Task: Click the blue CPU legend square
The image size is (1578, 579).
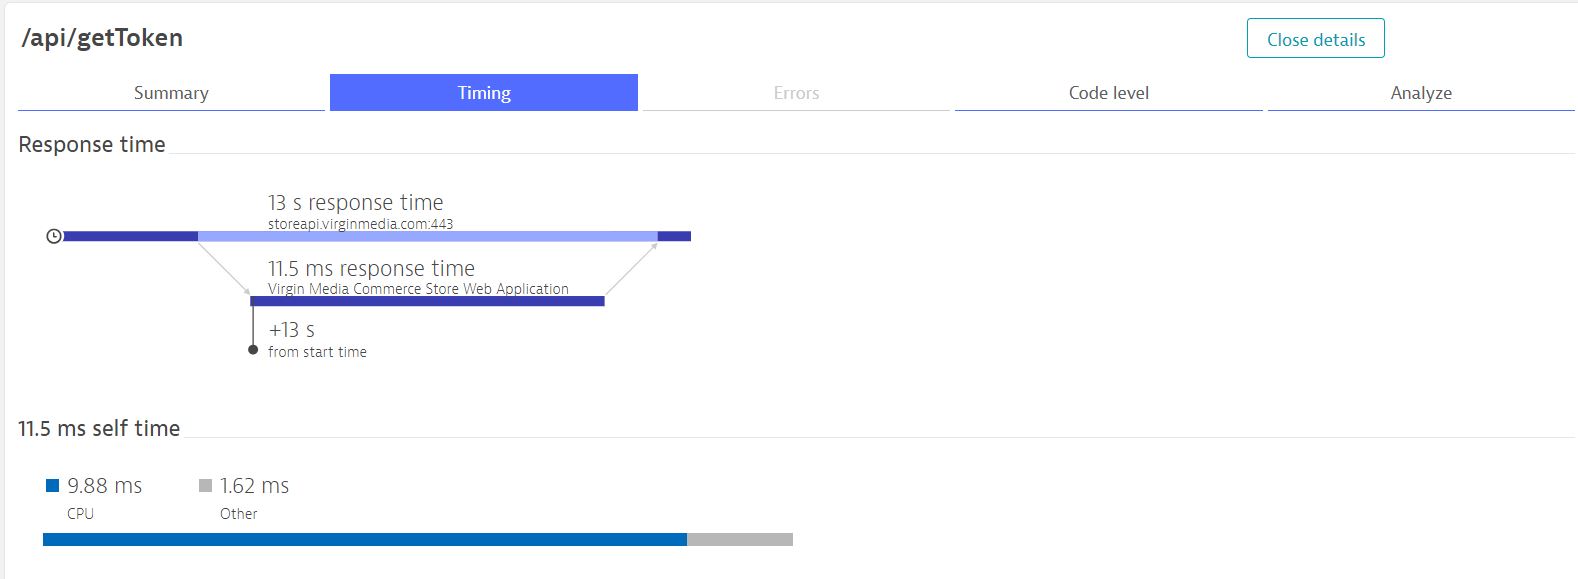Action: click(x=53, y=486)
